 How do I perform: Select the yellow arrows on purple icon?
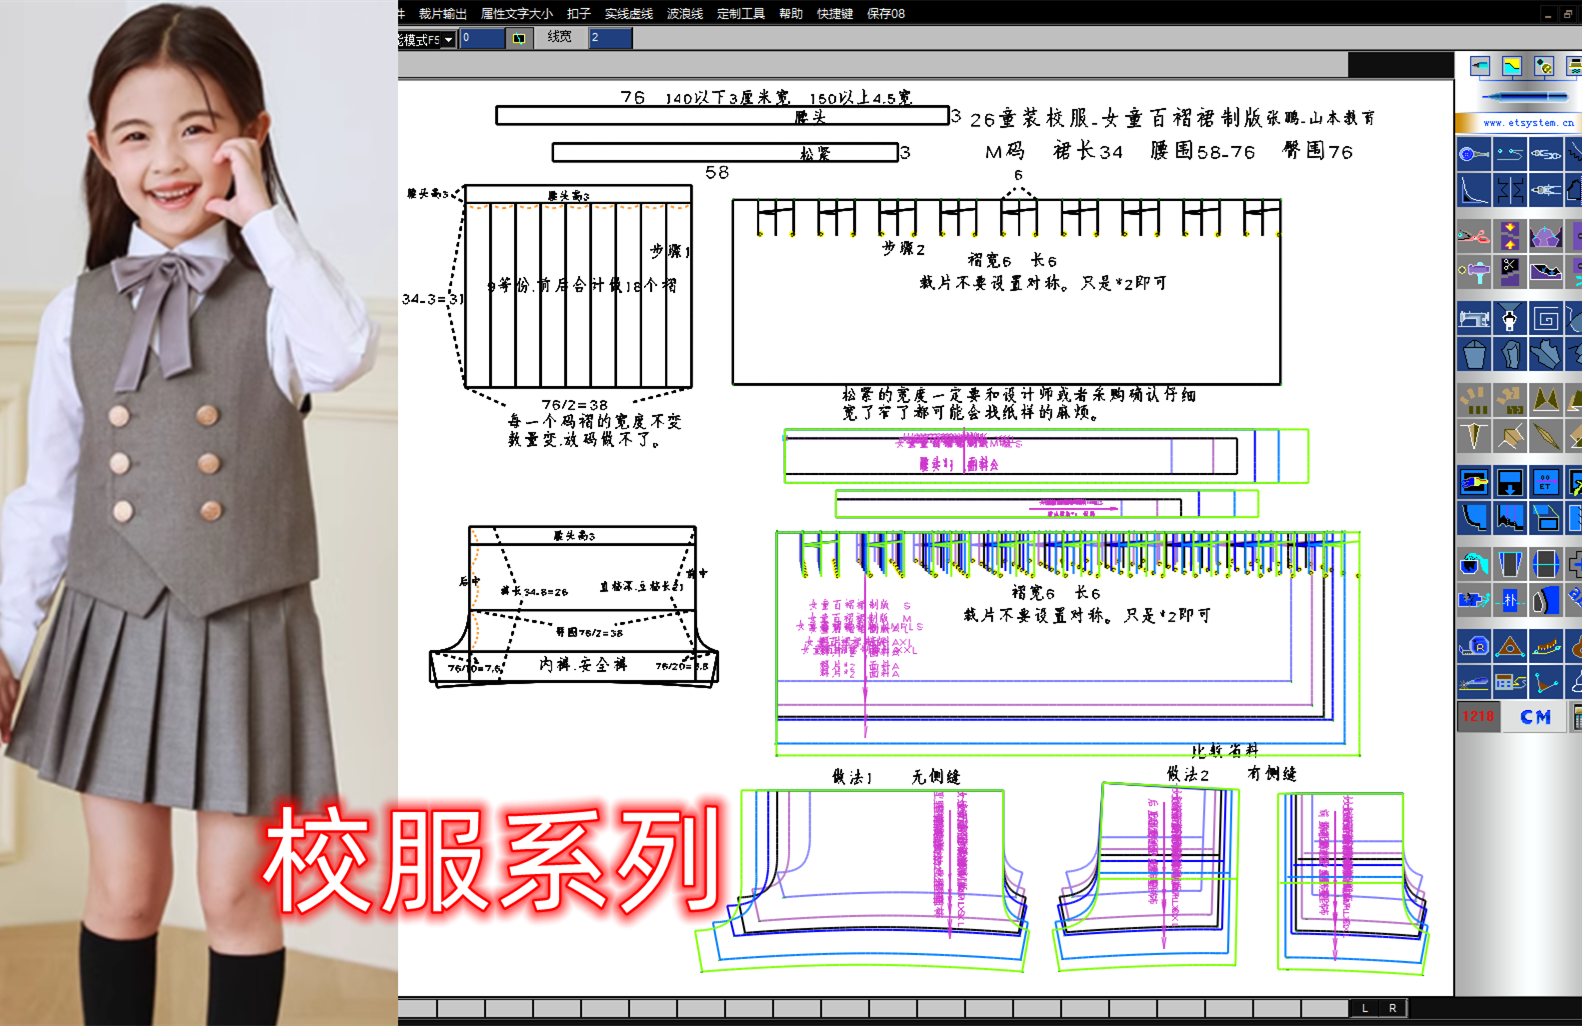pyautogui.click(x=1510, y=236)
